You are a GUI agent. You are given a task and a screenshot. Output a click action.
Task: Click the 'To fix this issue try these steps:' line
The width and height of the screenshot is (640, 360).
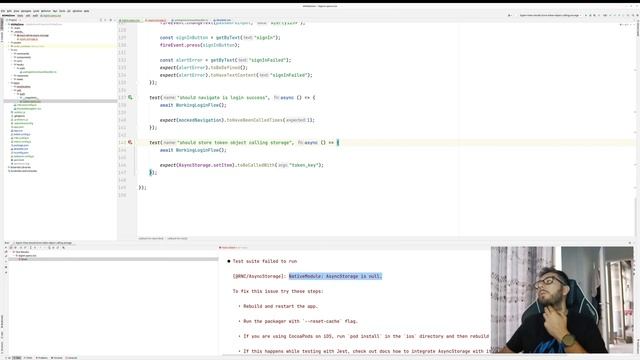point(278,291)
